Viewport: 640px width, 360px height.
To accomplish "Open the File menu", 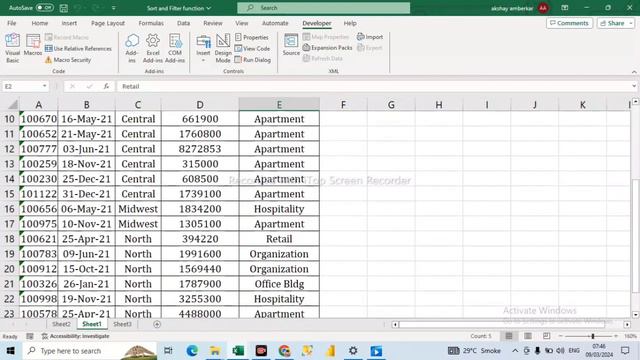I will [x=12, y=23].
